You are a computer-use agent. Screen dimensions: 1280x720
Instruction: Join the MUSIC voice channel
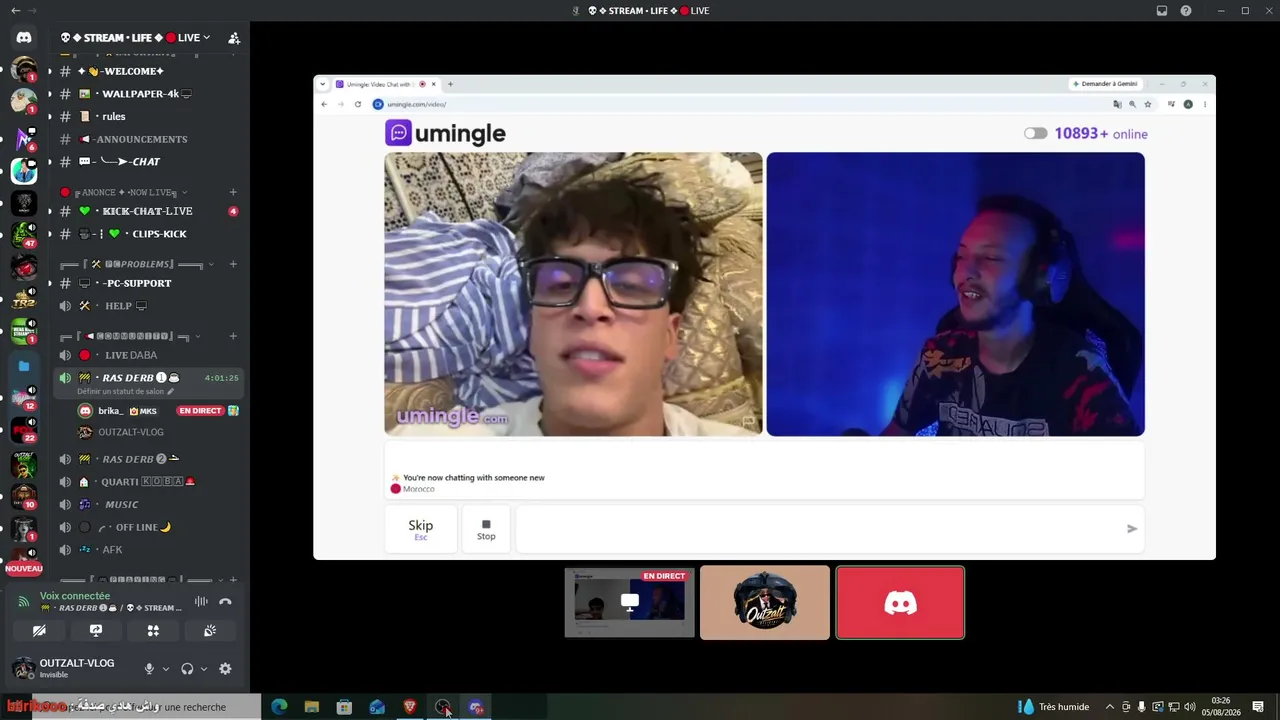pos(149,504)
